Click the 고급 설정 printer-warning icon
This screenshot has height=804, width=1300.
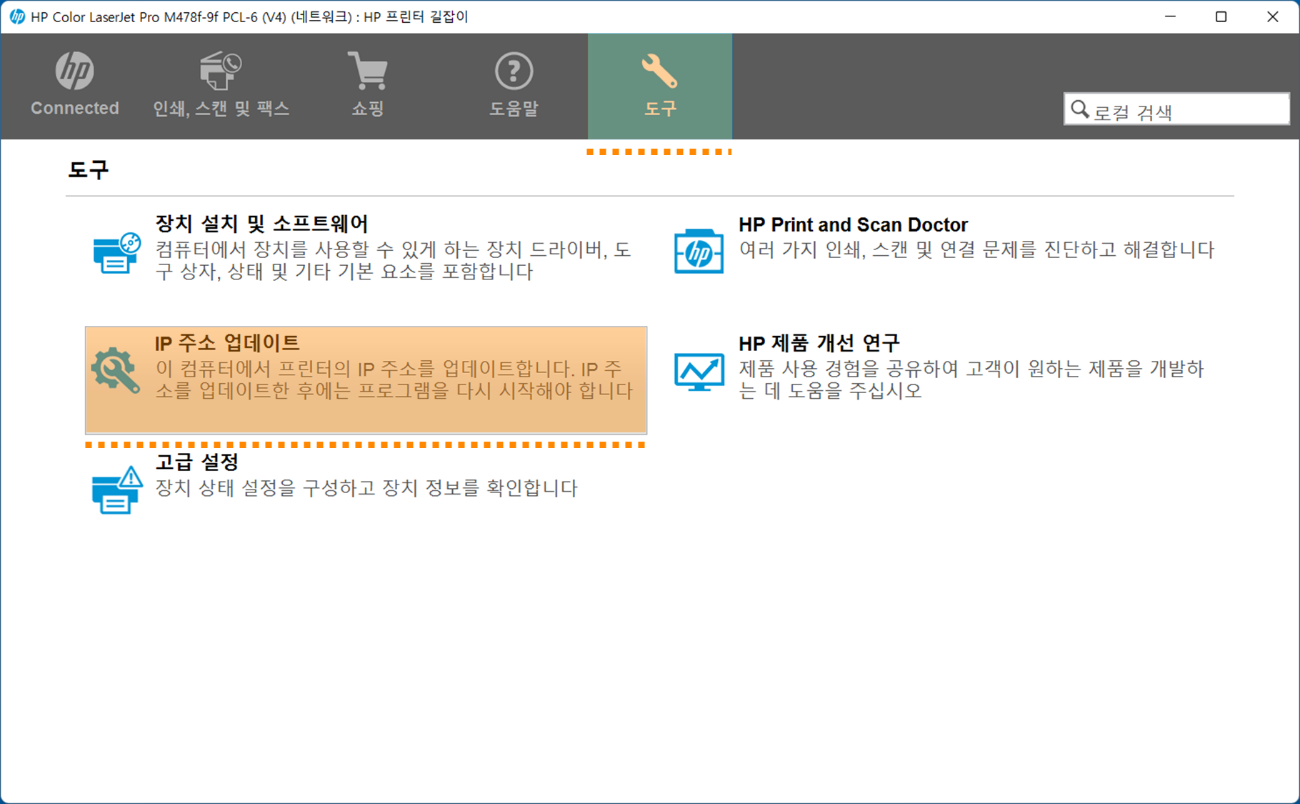point(117,490)
